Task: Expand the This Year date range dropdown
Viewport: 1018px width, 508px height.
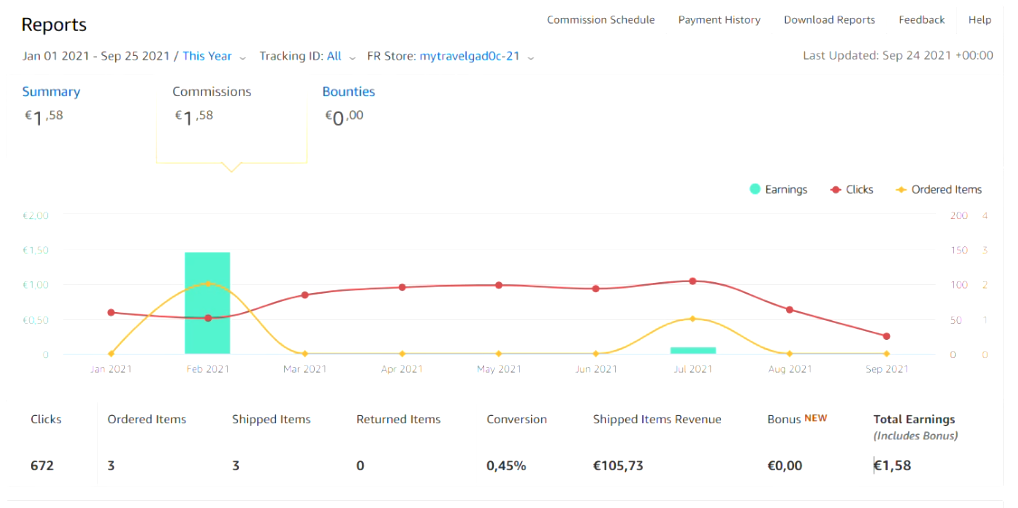Action: (214, 57)
